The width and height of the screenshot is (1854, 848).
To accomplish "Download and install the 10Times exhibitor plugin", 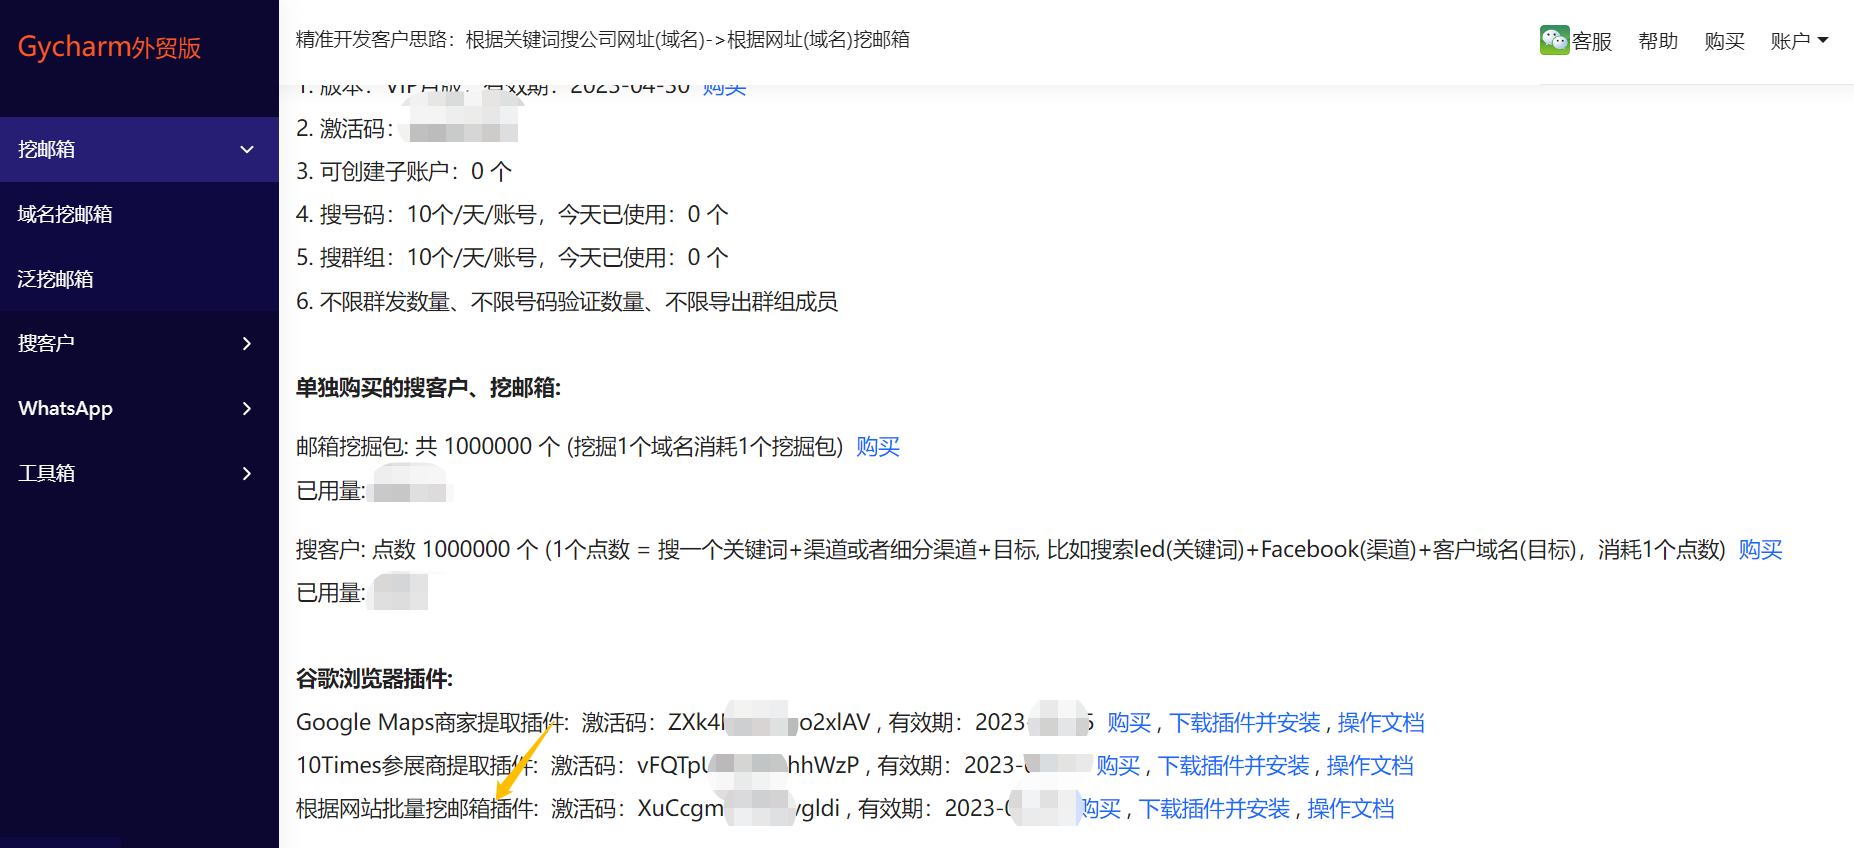I will pos(1234,766).
